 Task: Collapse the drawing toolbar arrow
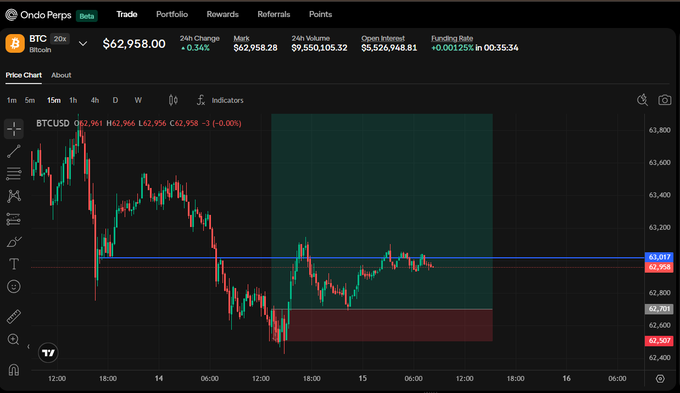tap(29, 346)
